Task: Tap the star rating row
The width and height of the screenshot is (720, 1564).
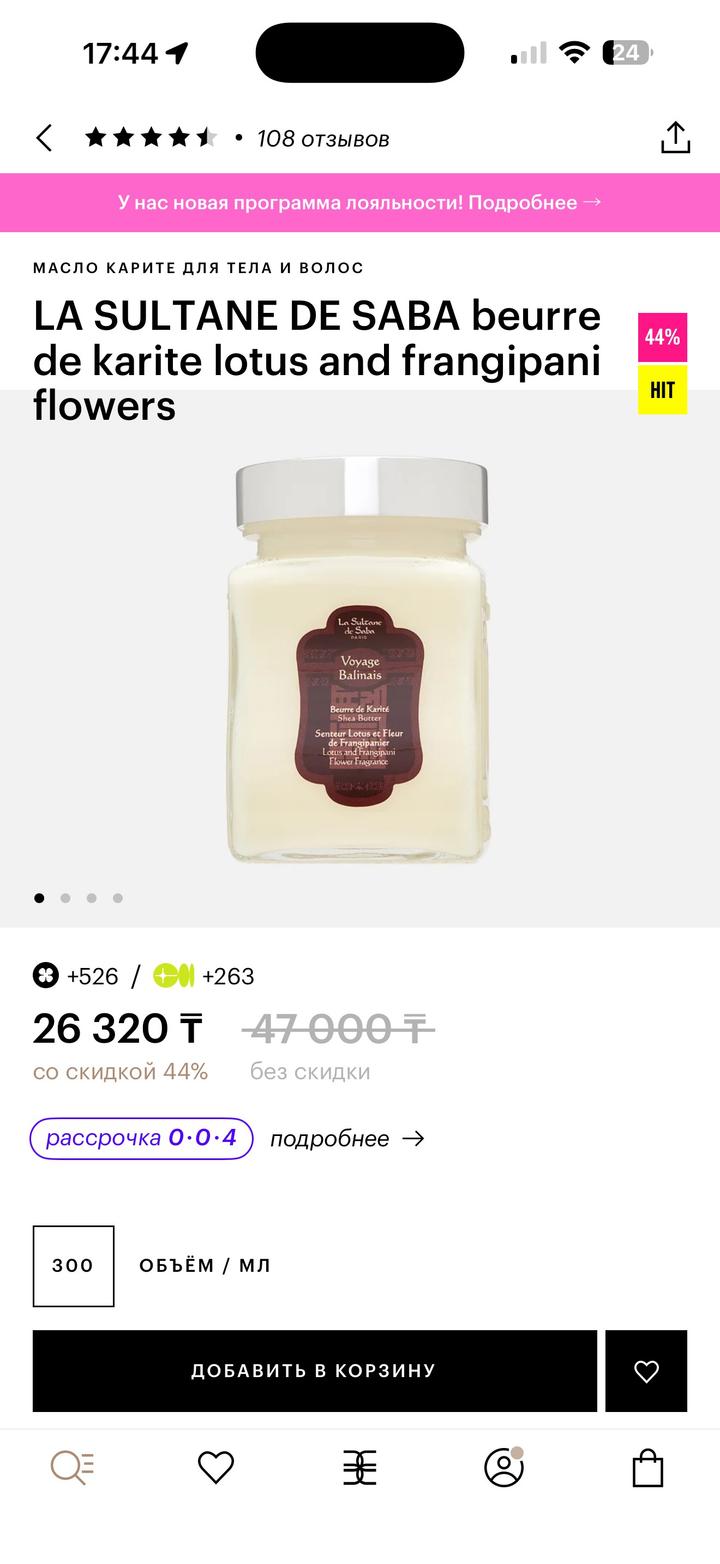Action: pyautogui.click(x=151, y=138)
